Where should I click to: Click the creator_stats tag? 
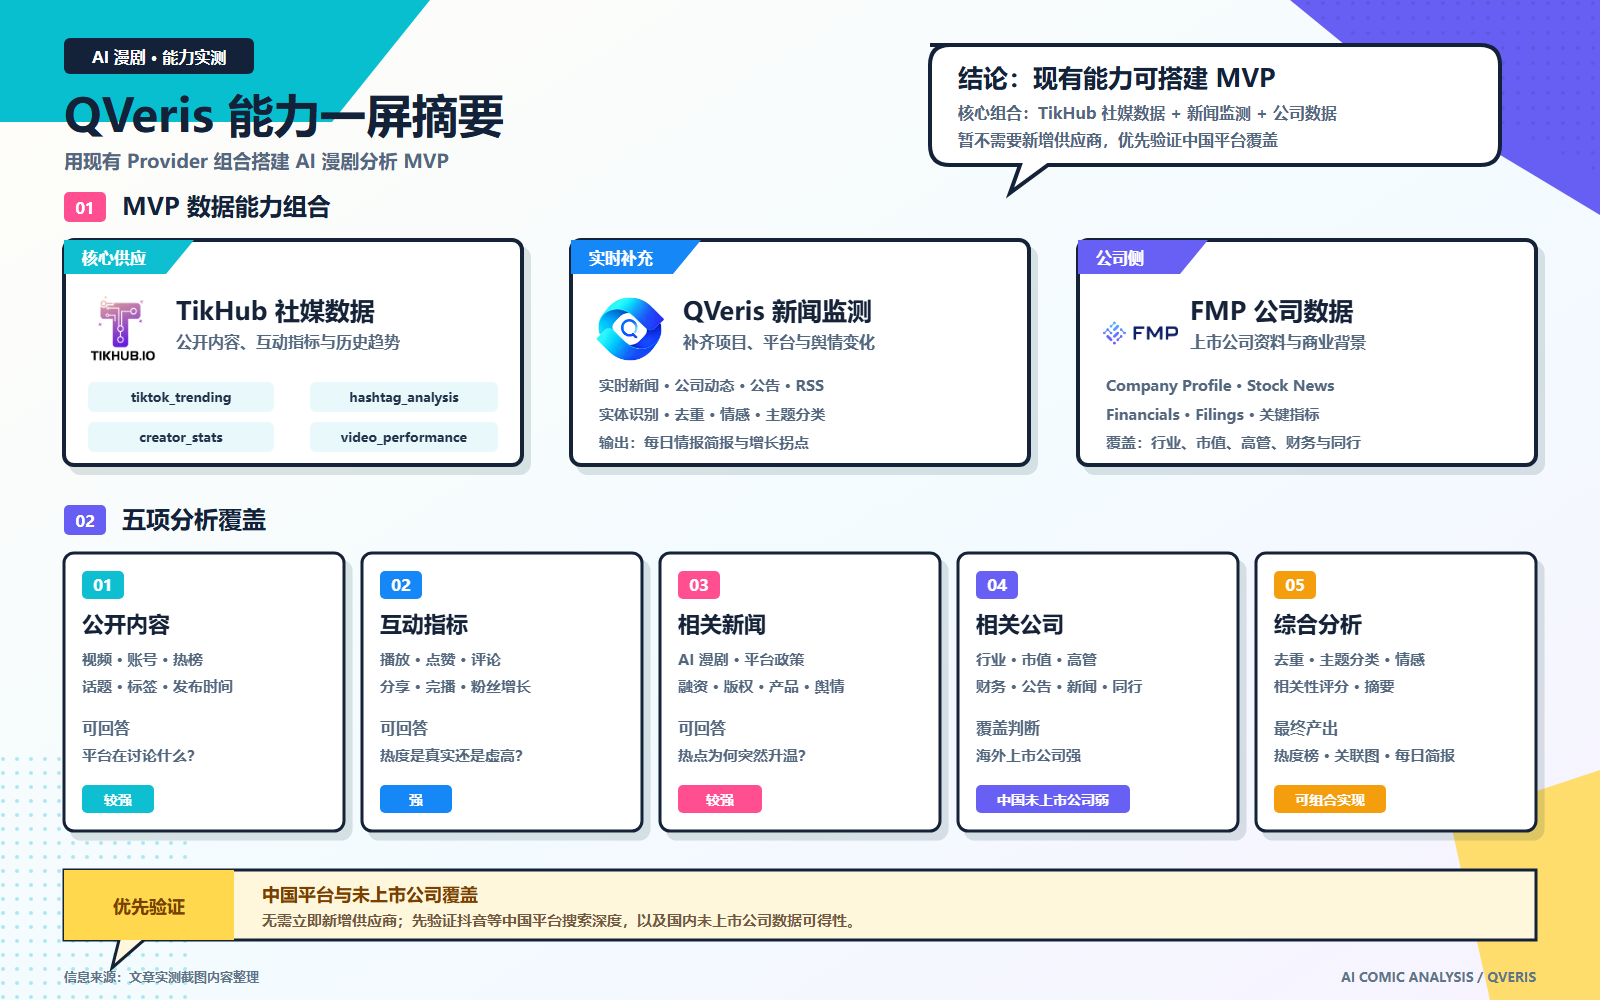(x=181, y=437)
